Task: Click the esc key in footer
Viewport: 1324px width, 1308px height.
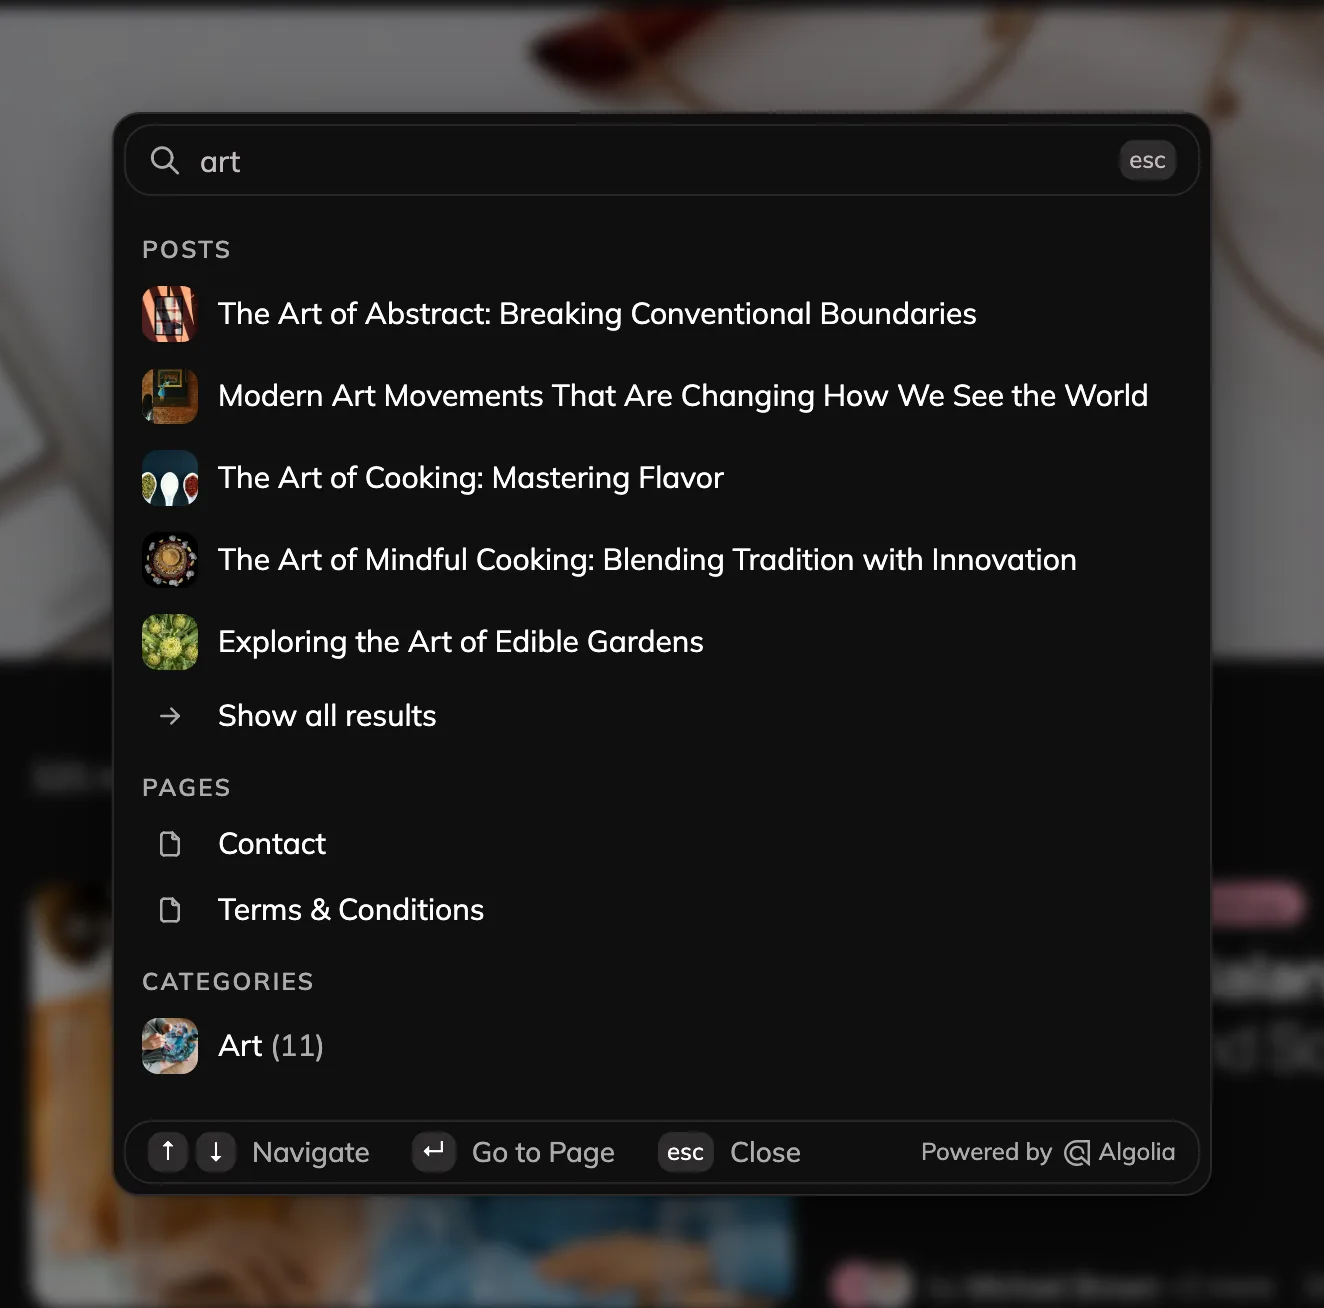Action: click(x=686, y=1152)
